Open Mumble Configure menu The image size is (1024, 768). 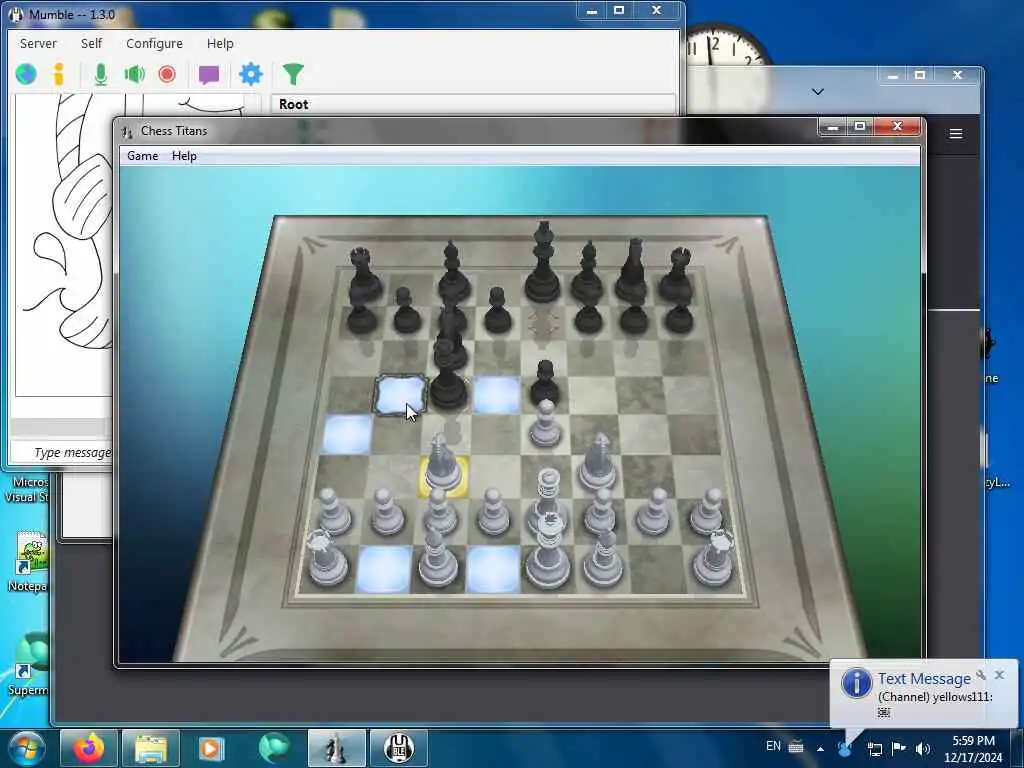(x=154, y=43)
